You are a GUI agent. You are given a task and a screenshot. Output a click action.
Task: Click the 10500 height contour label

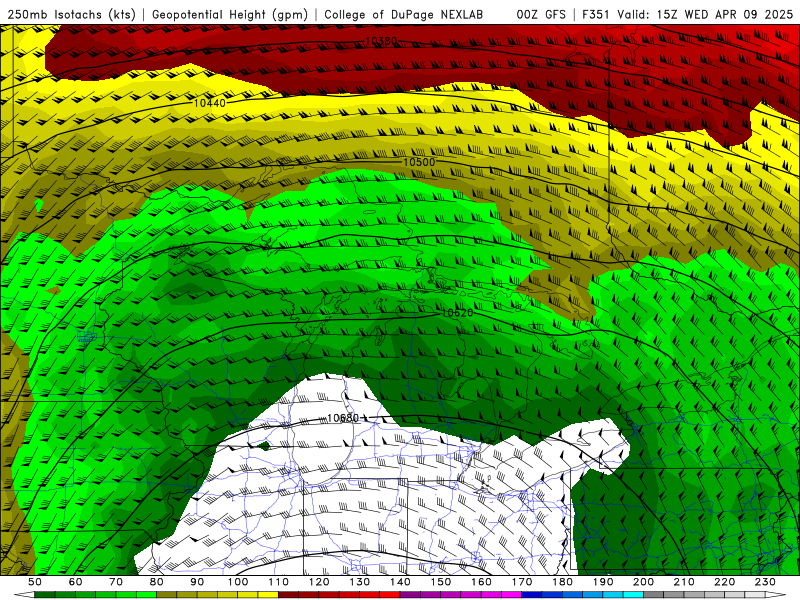[x=419, y=162]
